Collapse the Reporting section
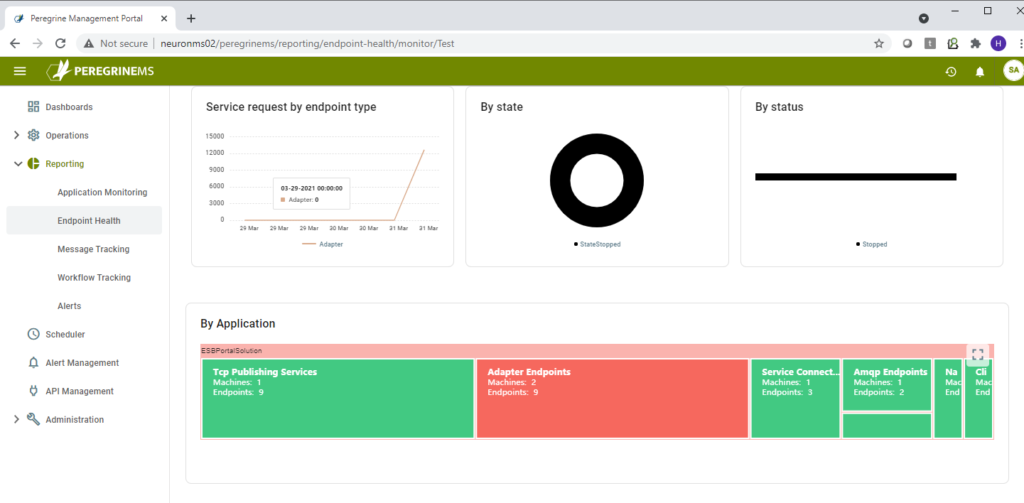 pyautogui.click(x=16, y=163)
